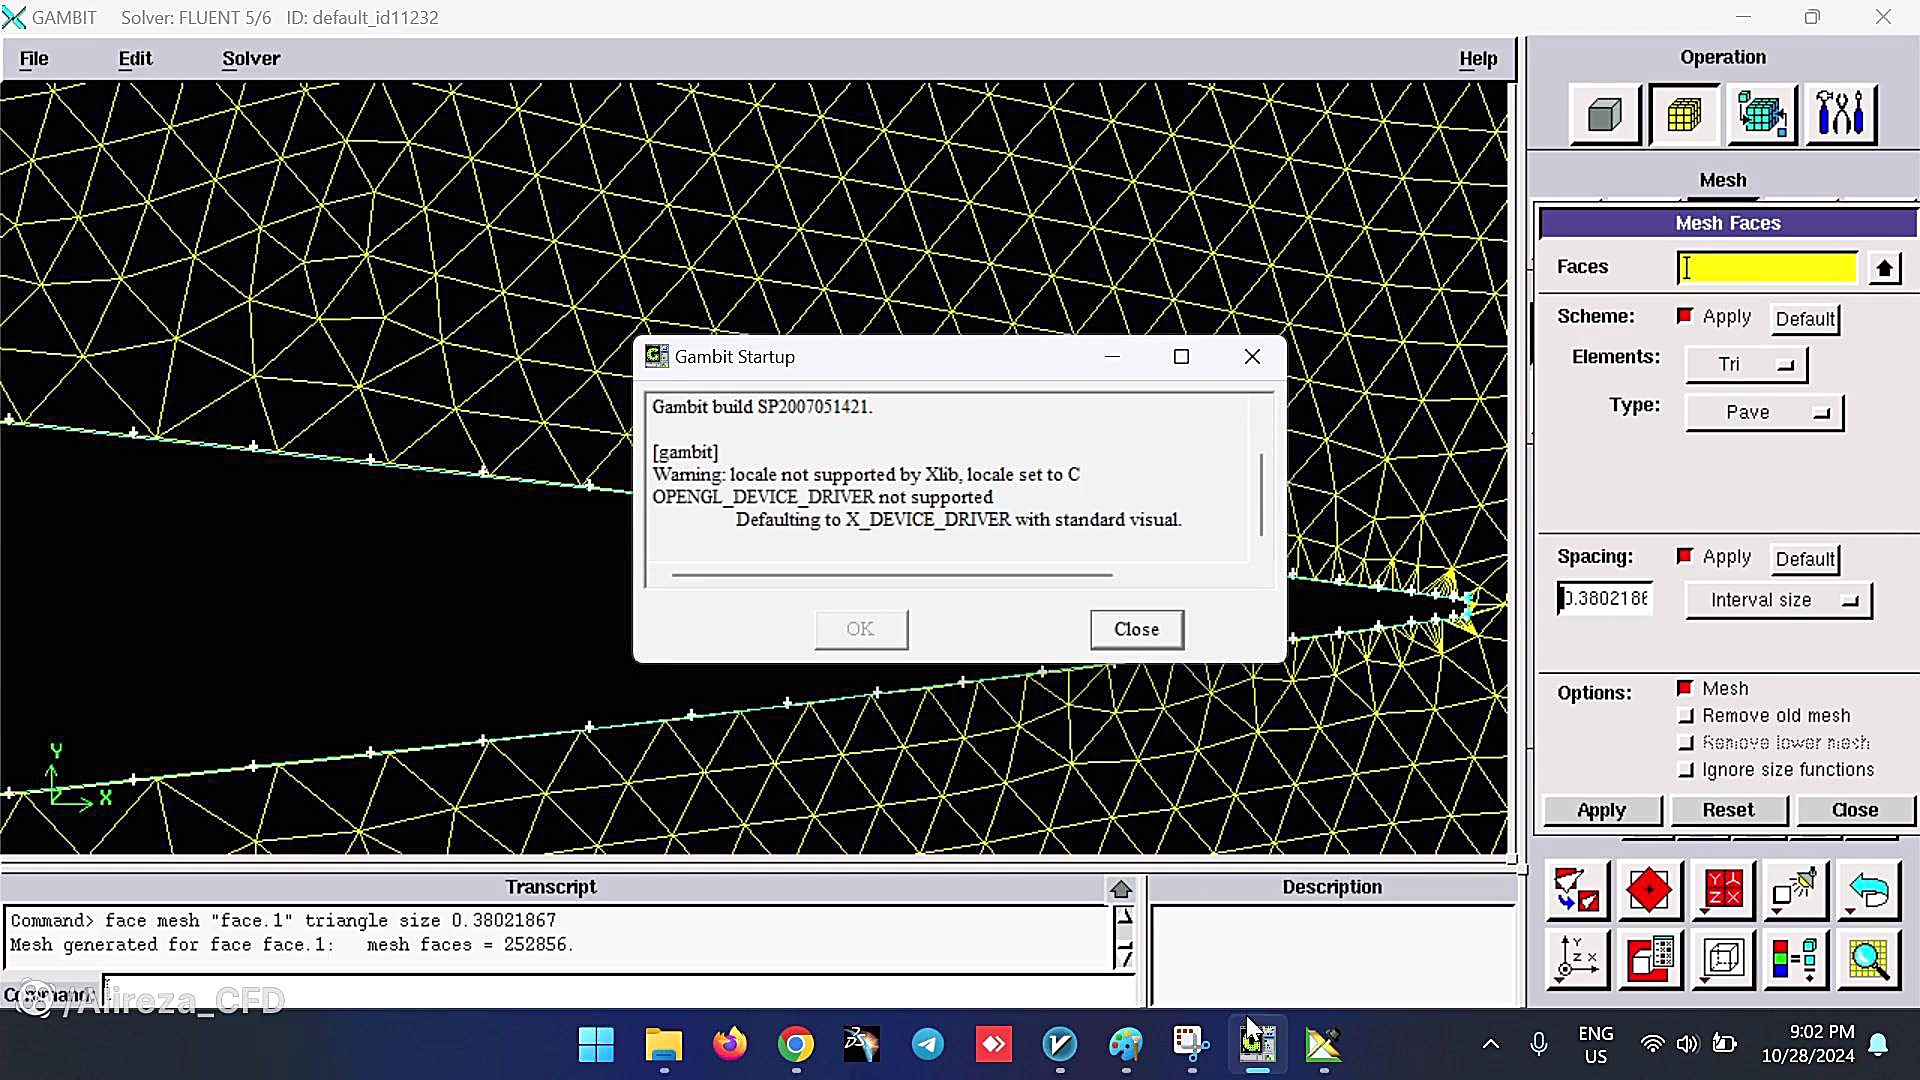
Task: Toggle the Scheme Apply checkbox
Action: [1685, 316]
